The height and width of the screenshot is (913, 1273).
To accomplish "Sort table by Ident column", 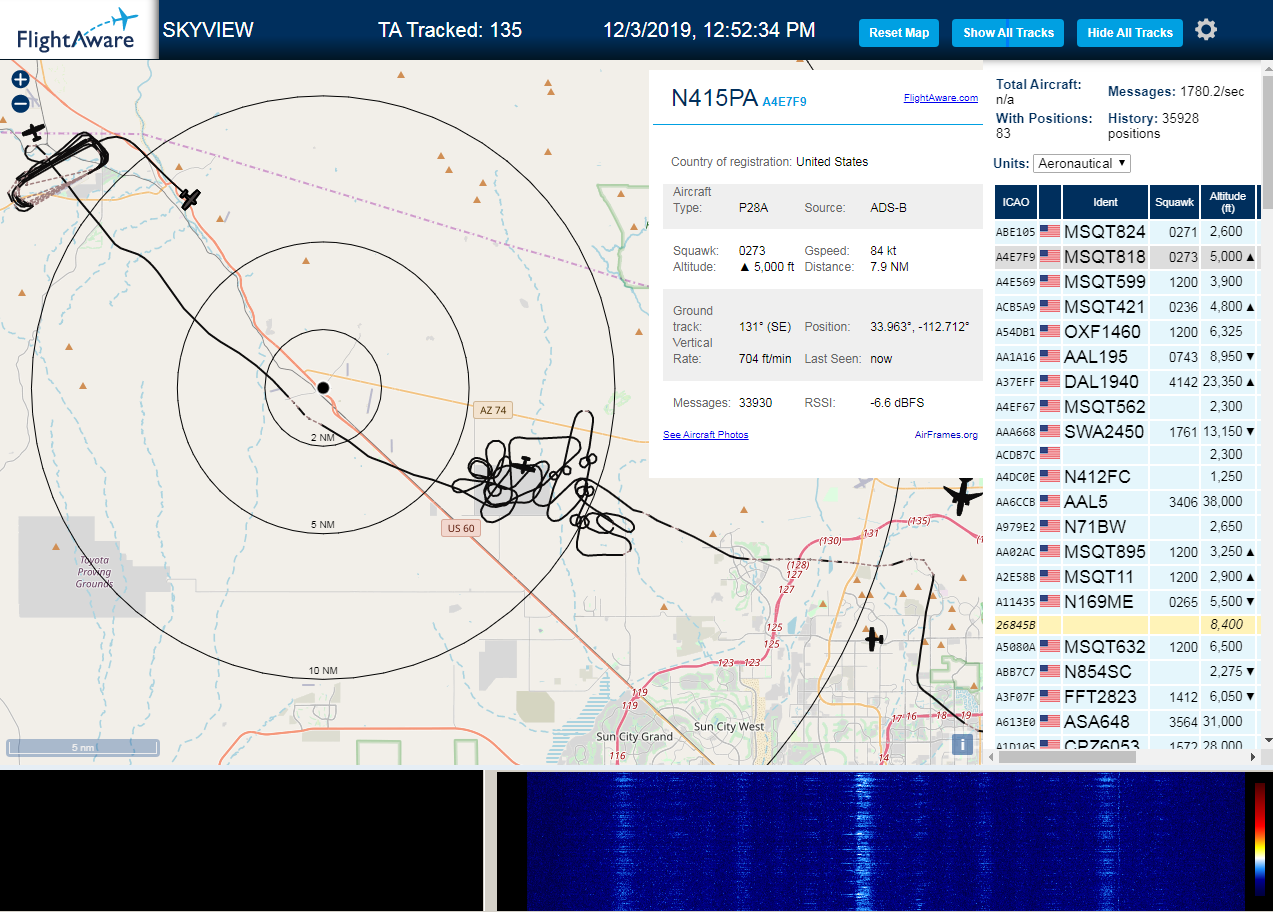I will coord(1105,202).
